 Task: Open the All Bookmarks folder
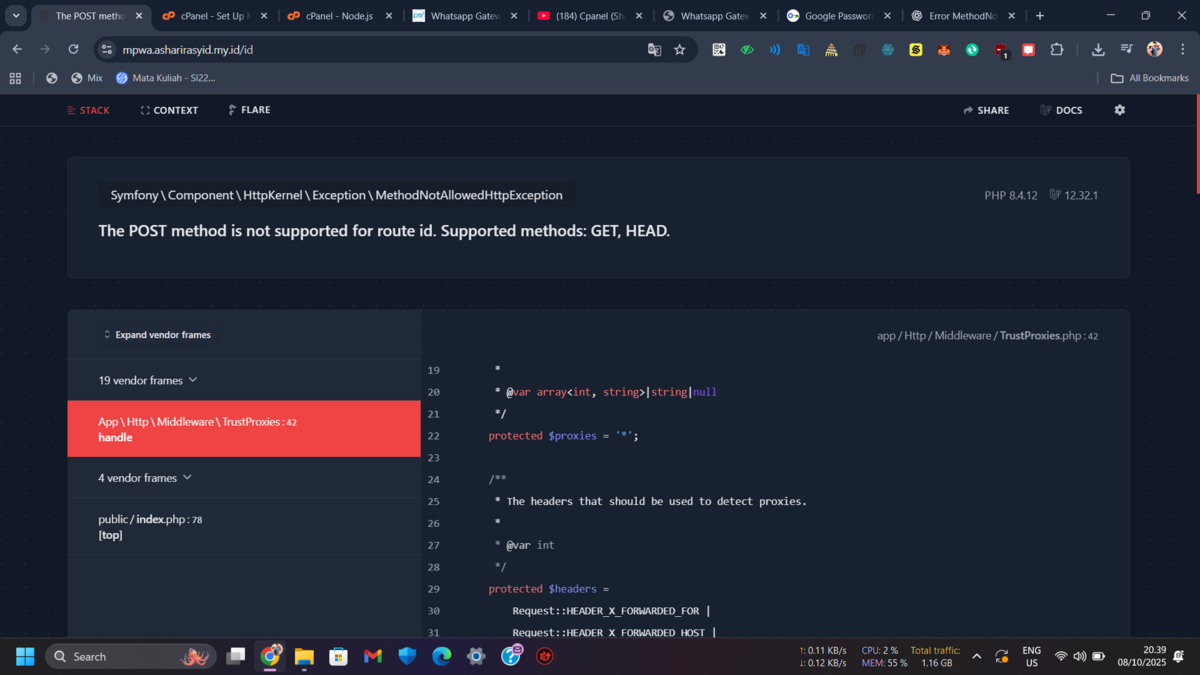tap(1149, 78)
